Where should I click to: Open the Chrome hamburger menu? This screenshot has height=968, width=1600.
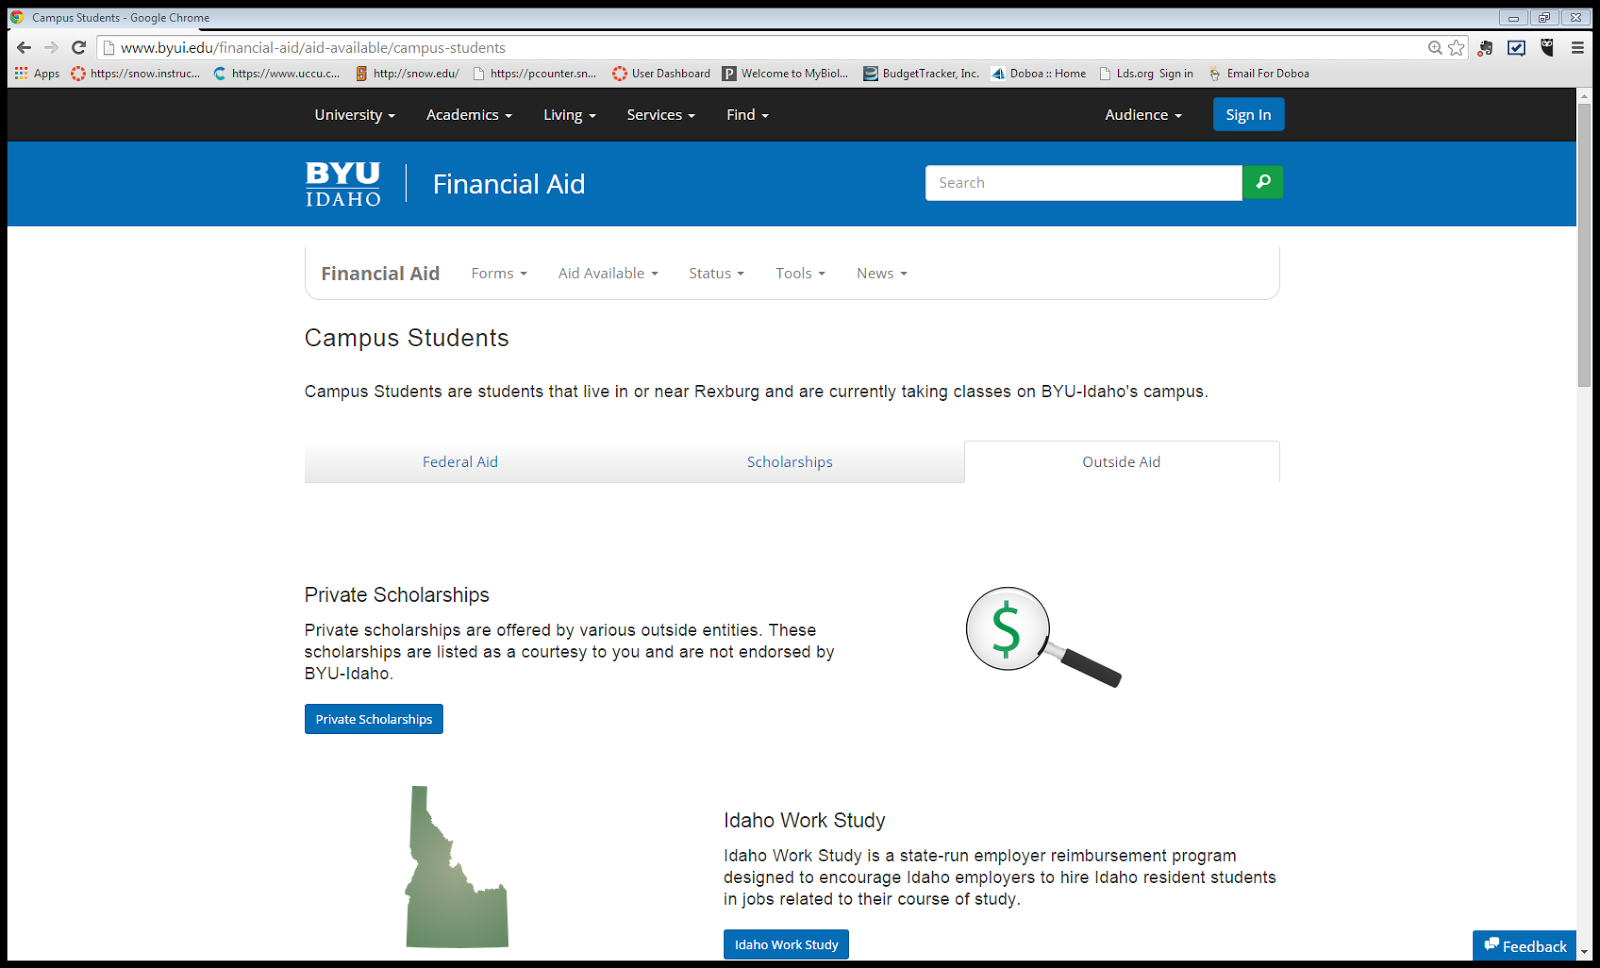point(1578,47)
